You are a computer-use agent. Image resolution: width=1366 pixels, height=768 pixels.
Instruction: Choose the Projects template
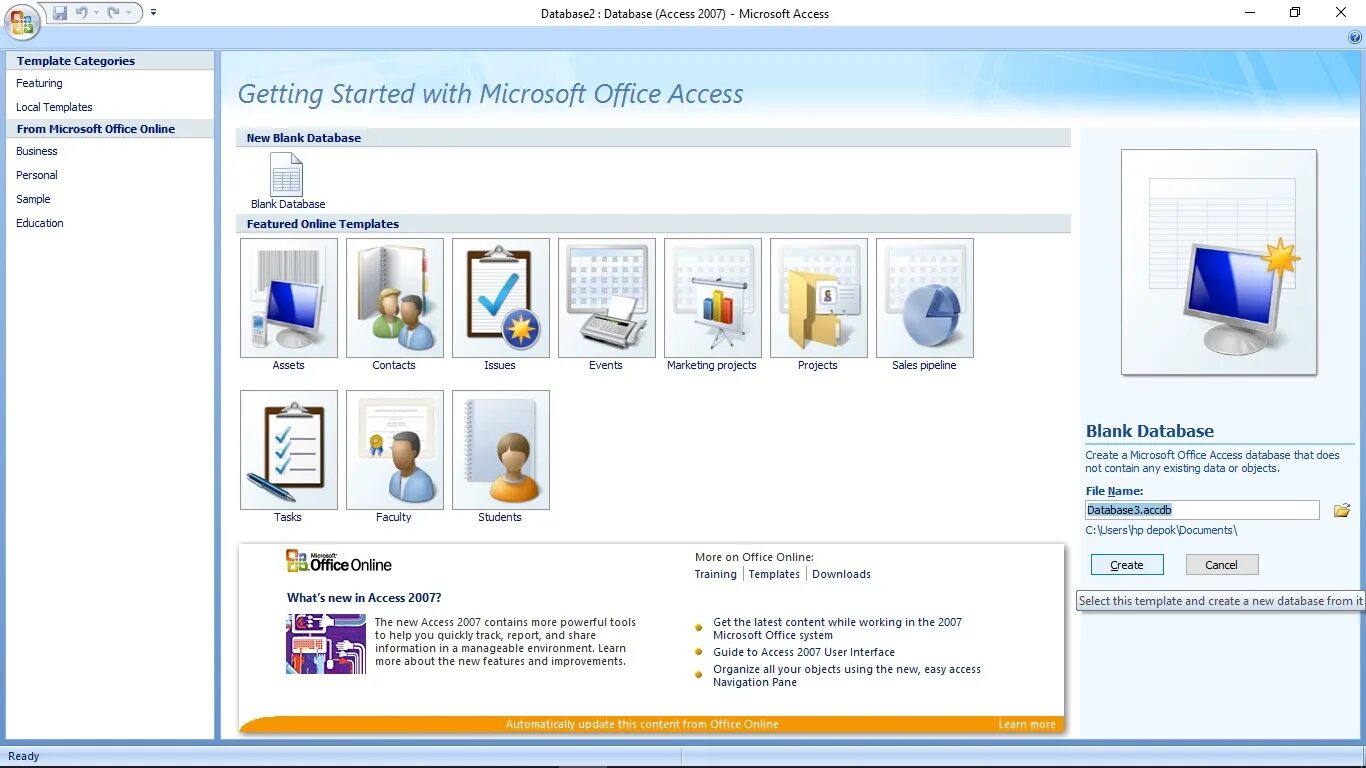[x=819, y=304]
